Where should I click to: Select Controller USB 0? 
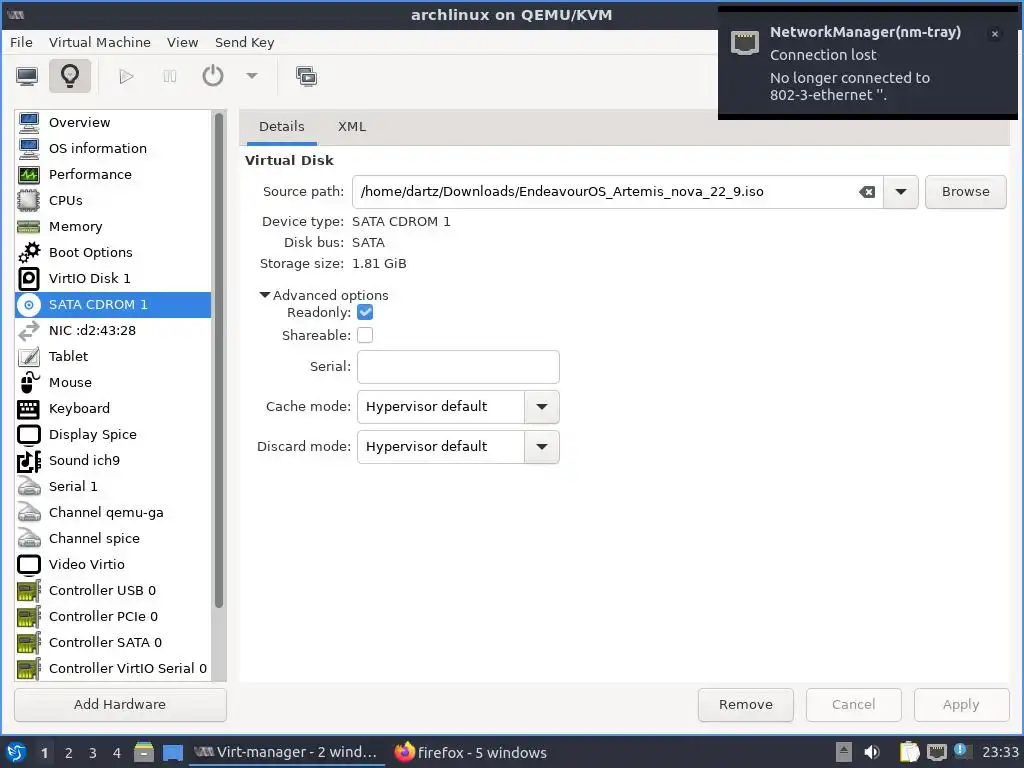tap(113, 590)
